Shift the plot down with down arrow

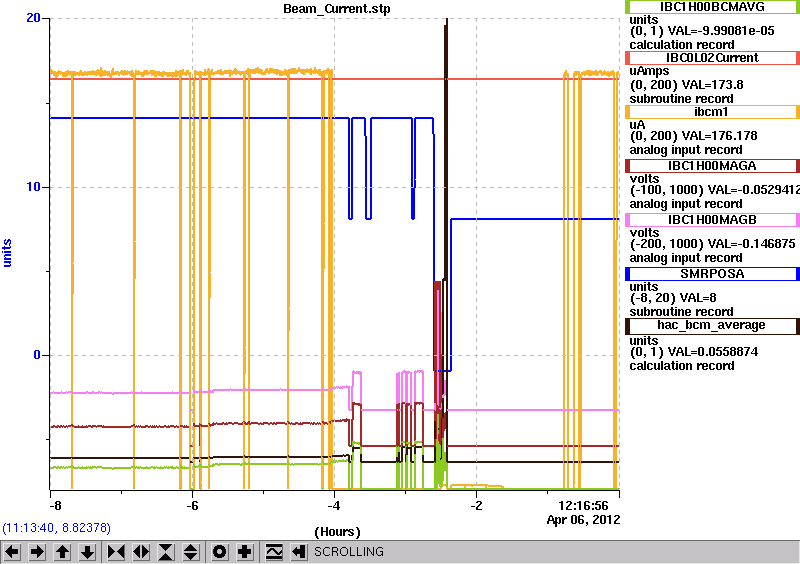tap(88, 552)
